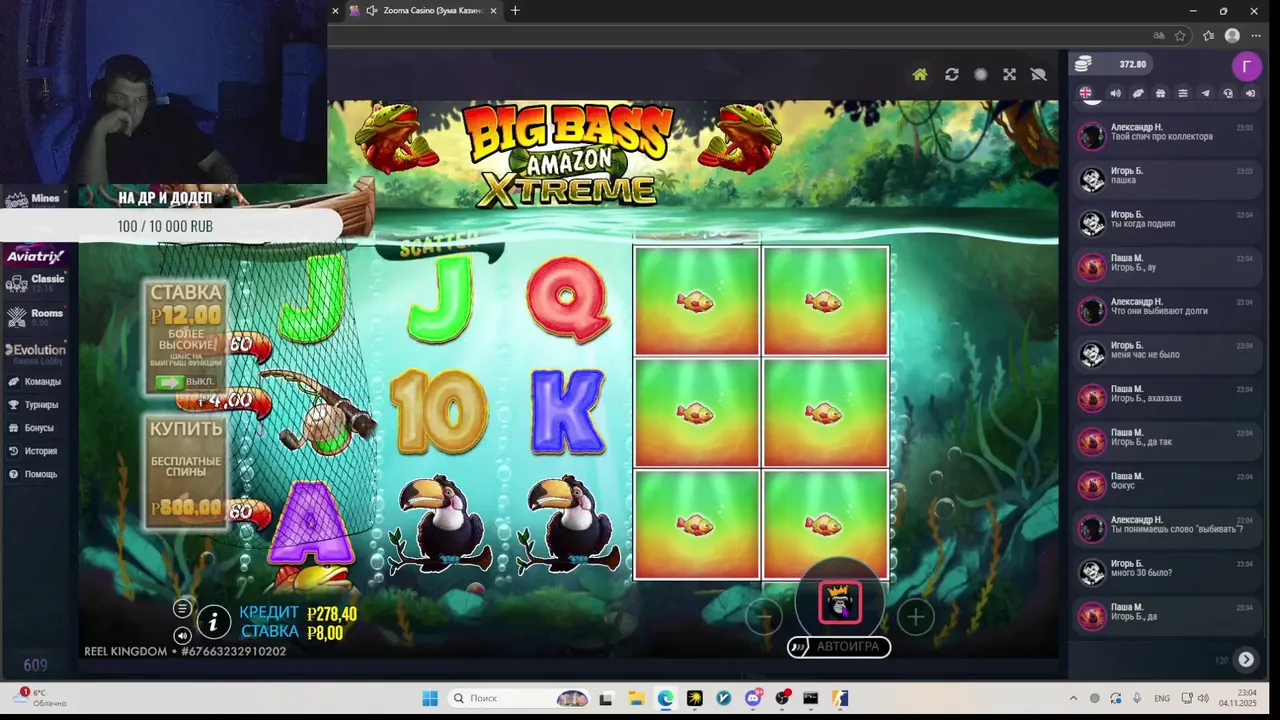Screen dimensions: 1280x720
Task: Open the volume control in system tray
Action: tap(1203, 698)
